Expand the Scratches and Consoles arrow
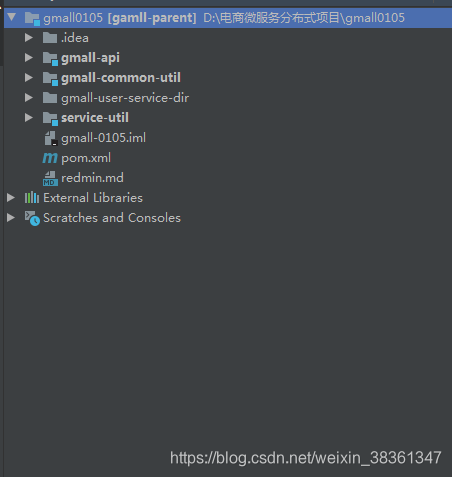452x477 pixels. pos(11,218)
